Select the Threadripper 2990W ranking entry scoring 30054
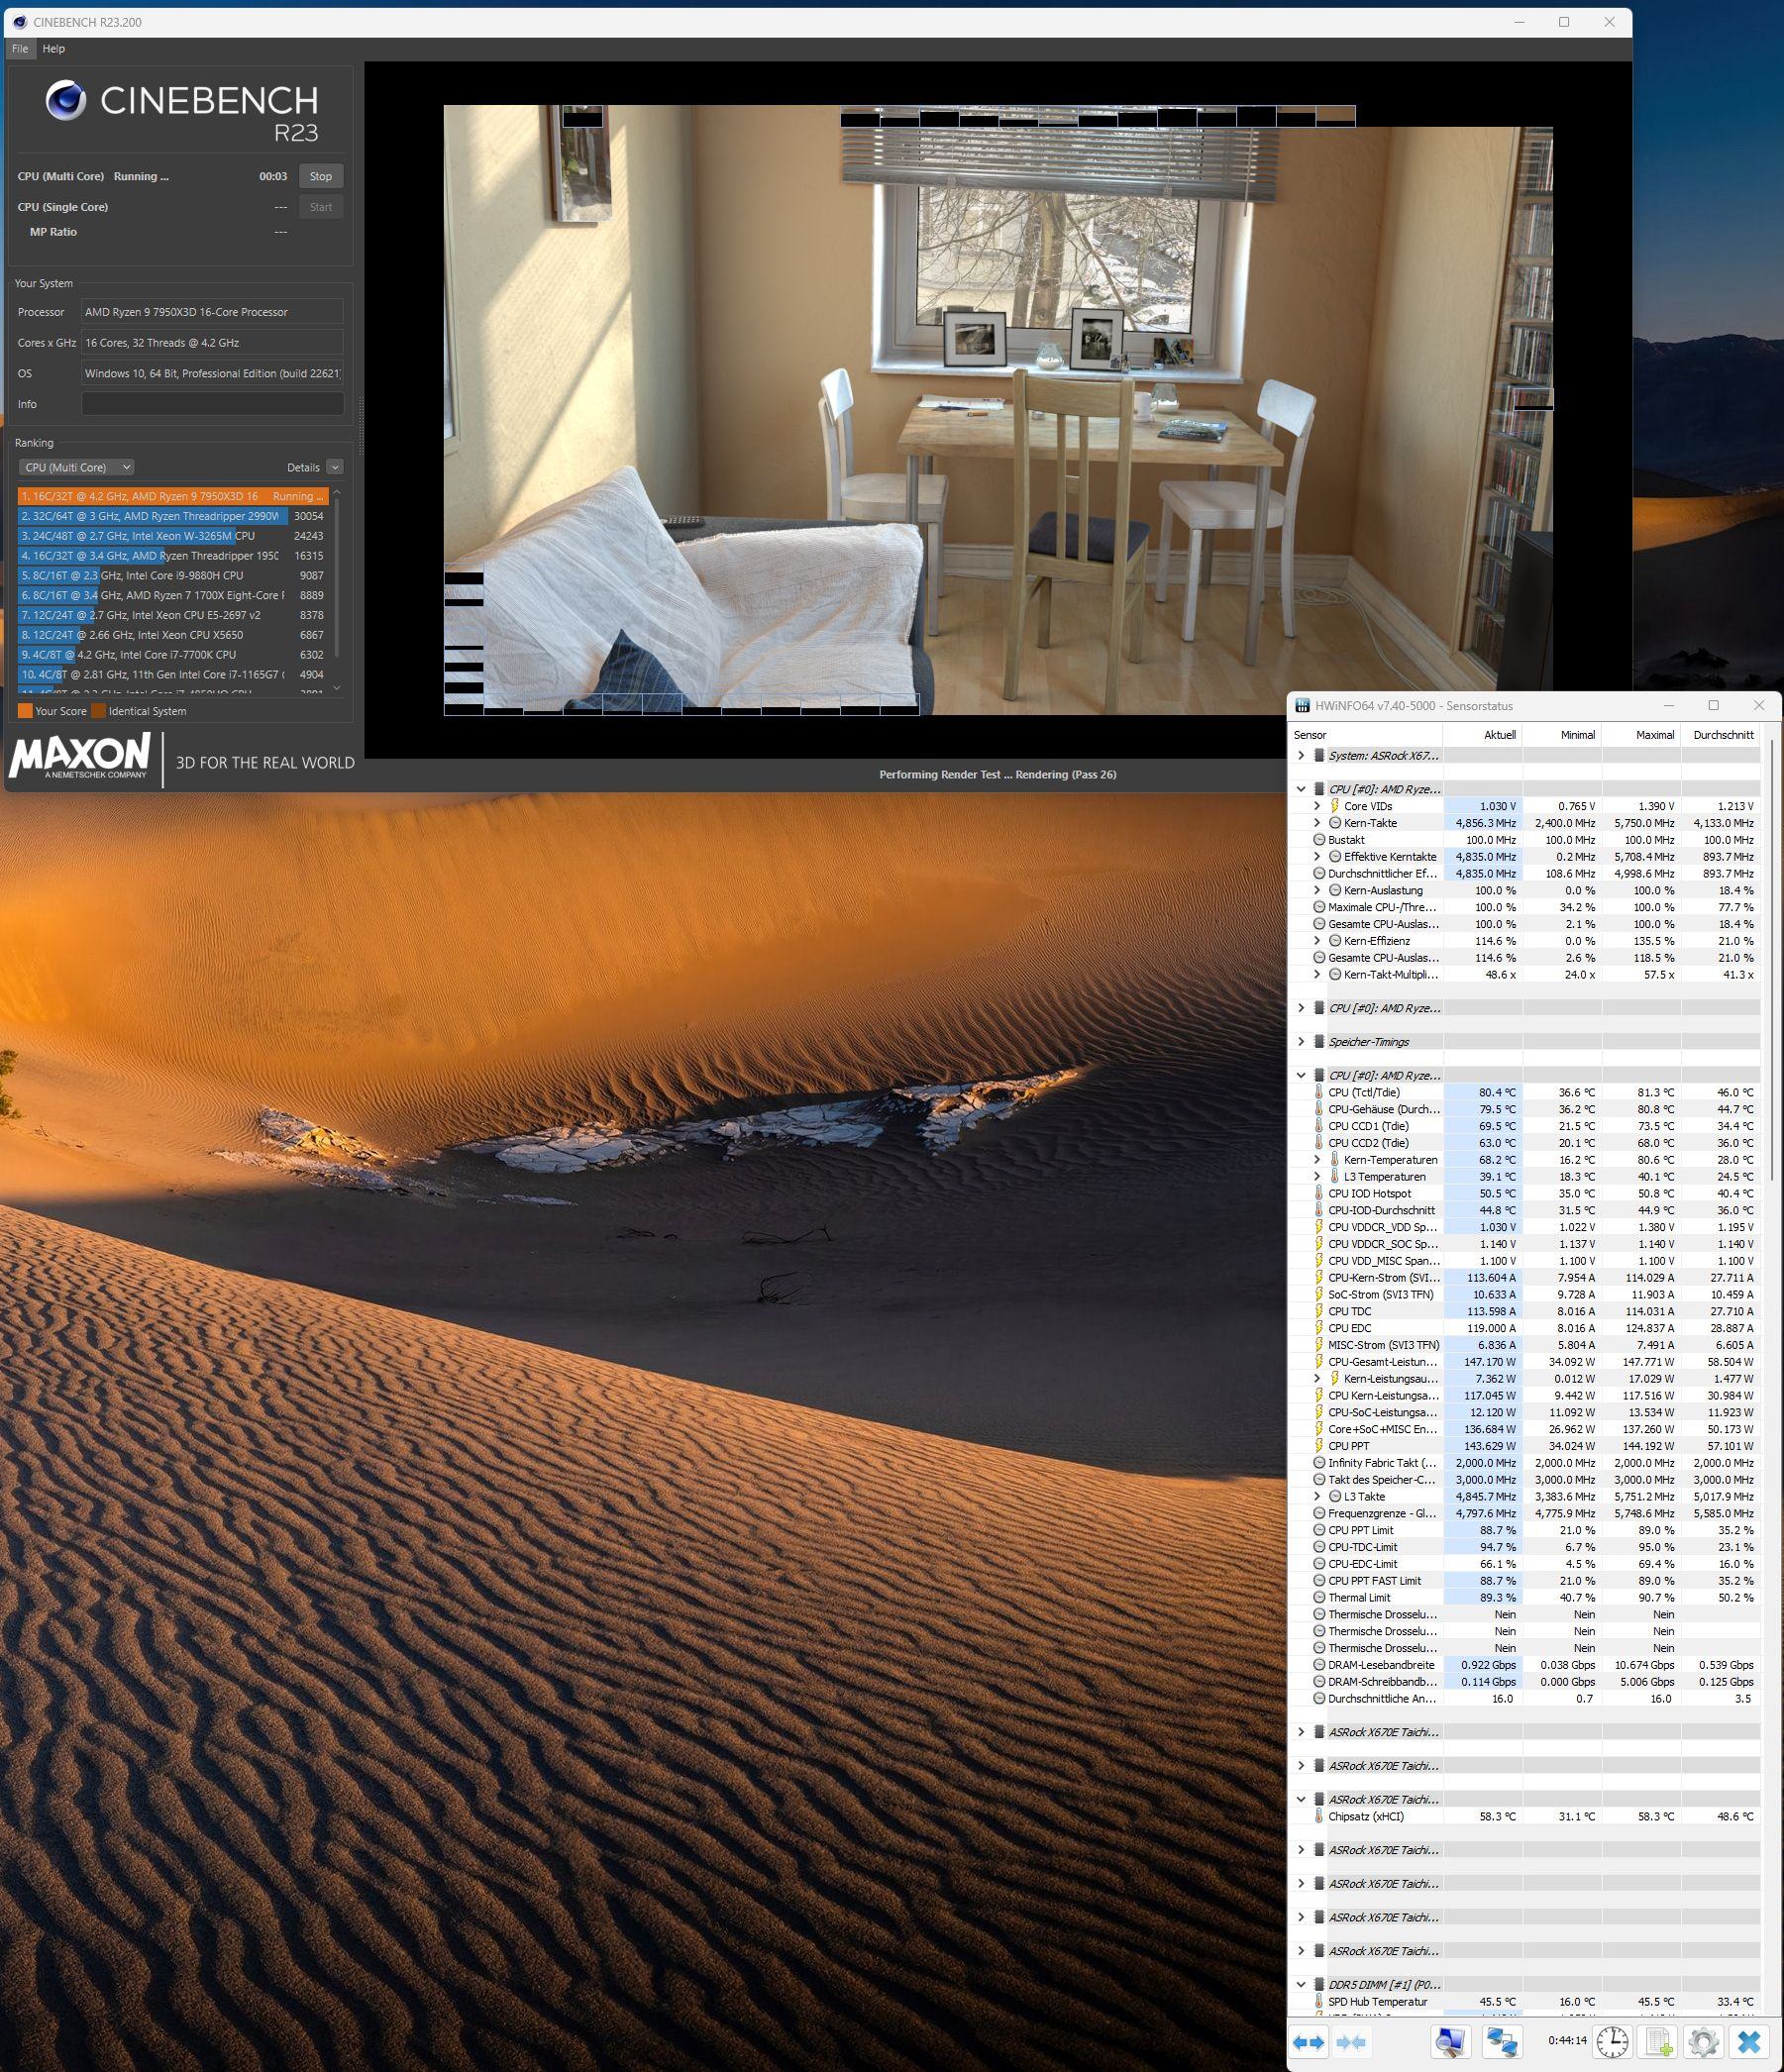Viewport: 1784px width, 2072px height. click(173, 516)
